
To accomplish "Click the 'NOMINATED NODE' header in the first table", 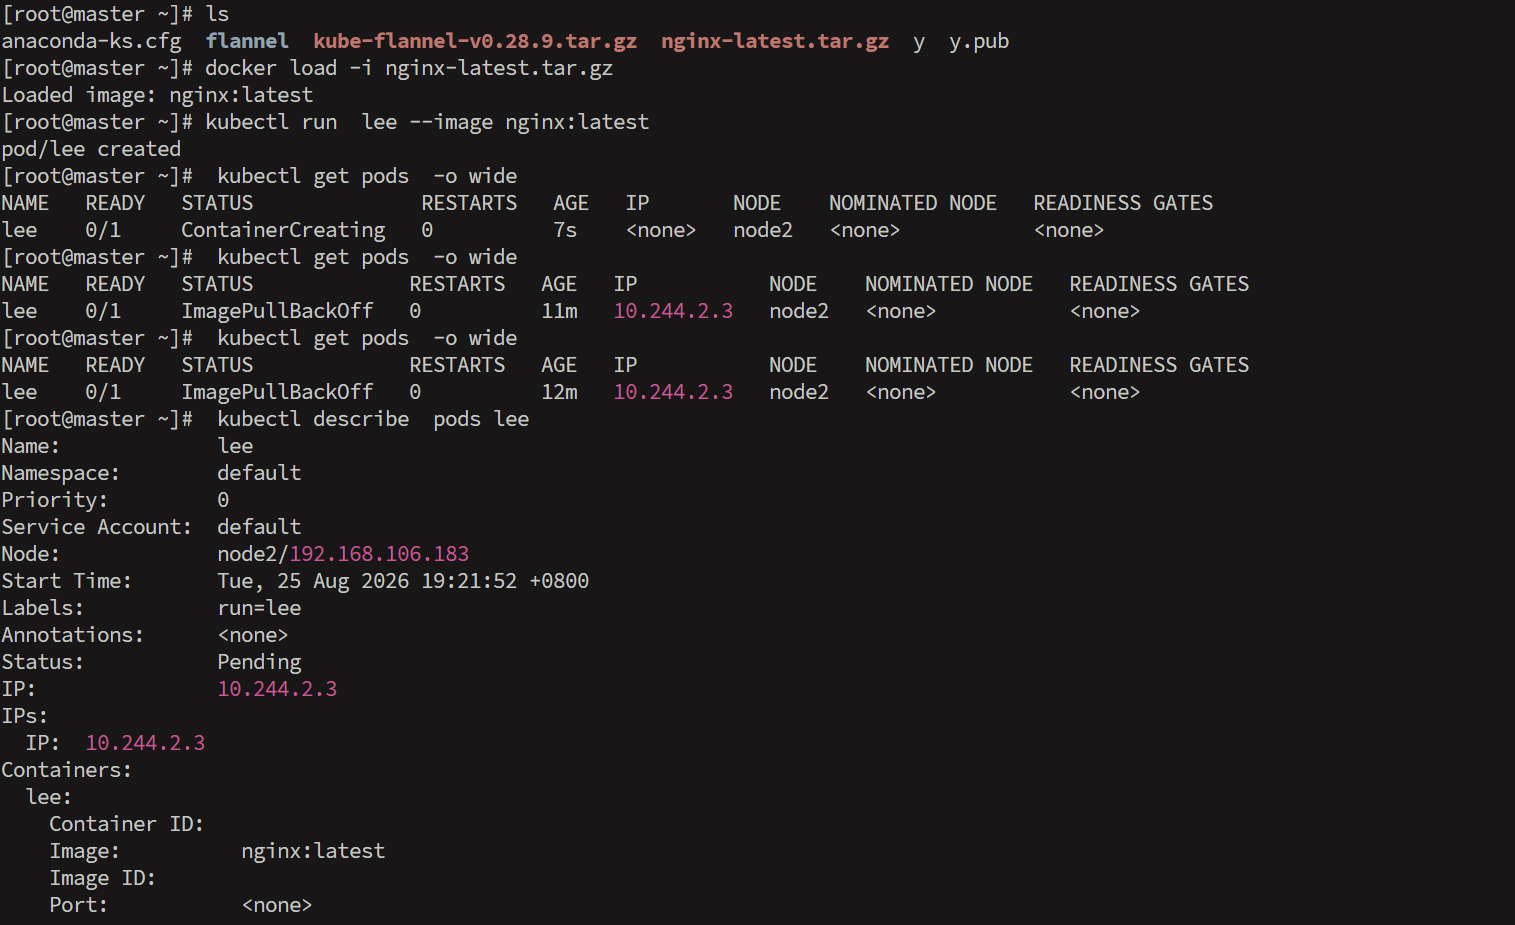I will (x=913, y=203).
